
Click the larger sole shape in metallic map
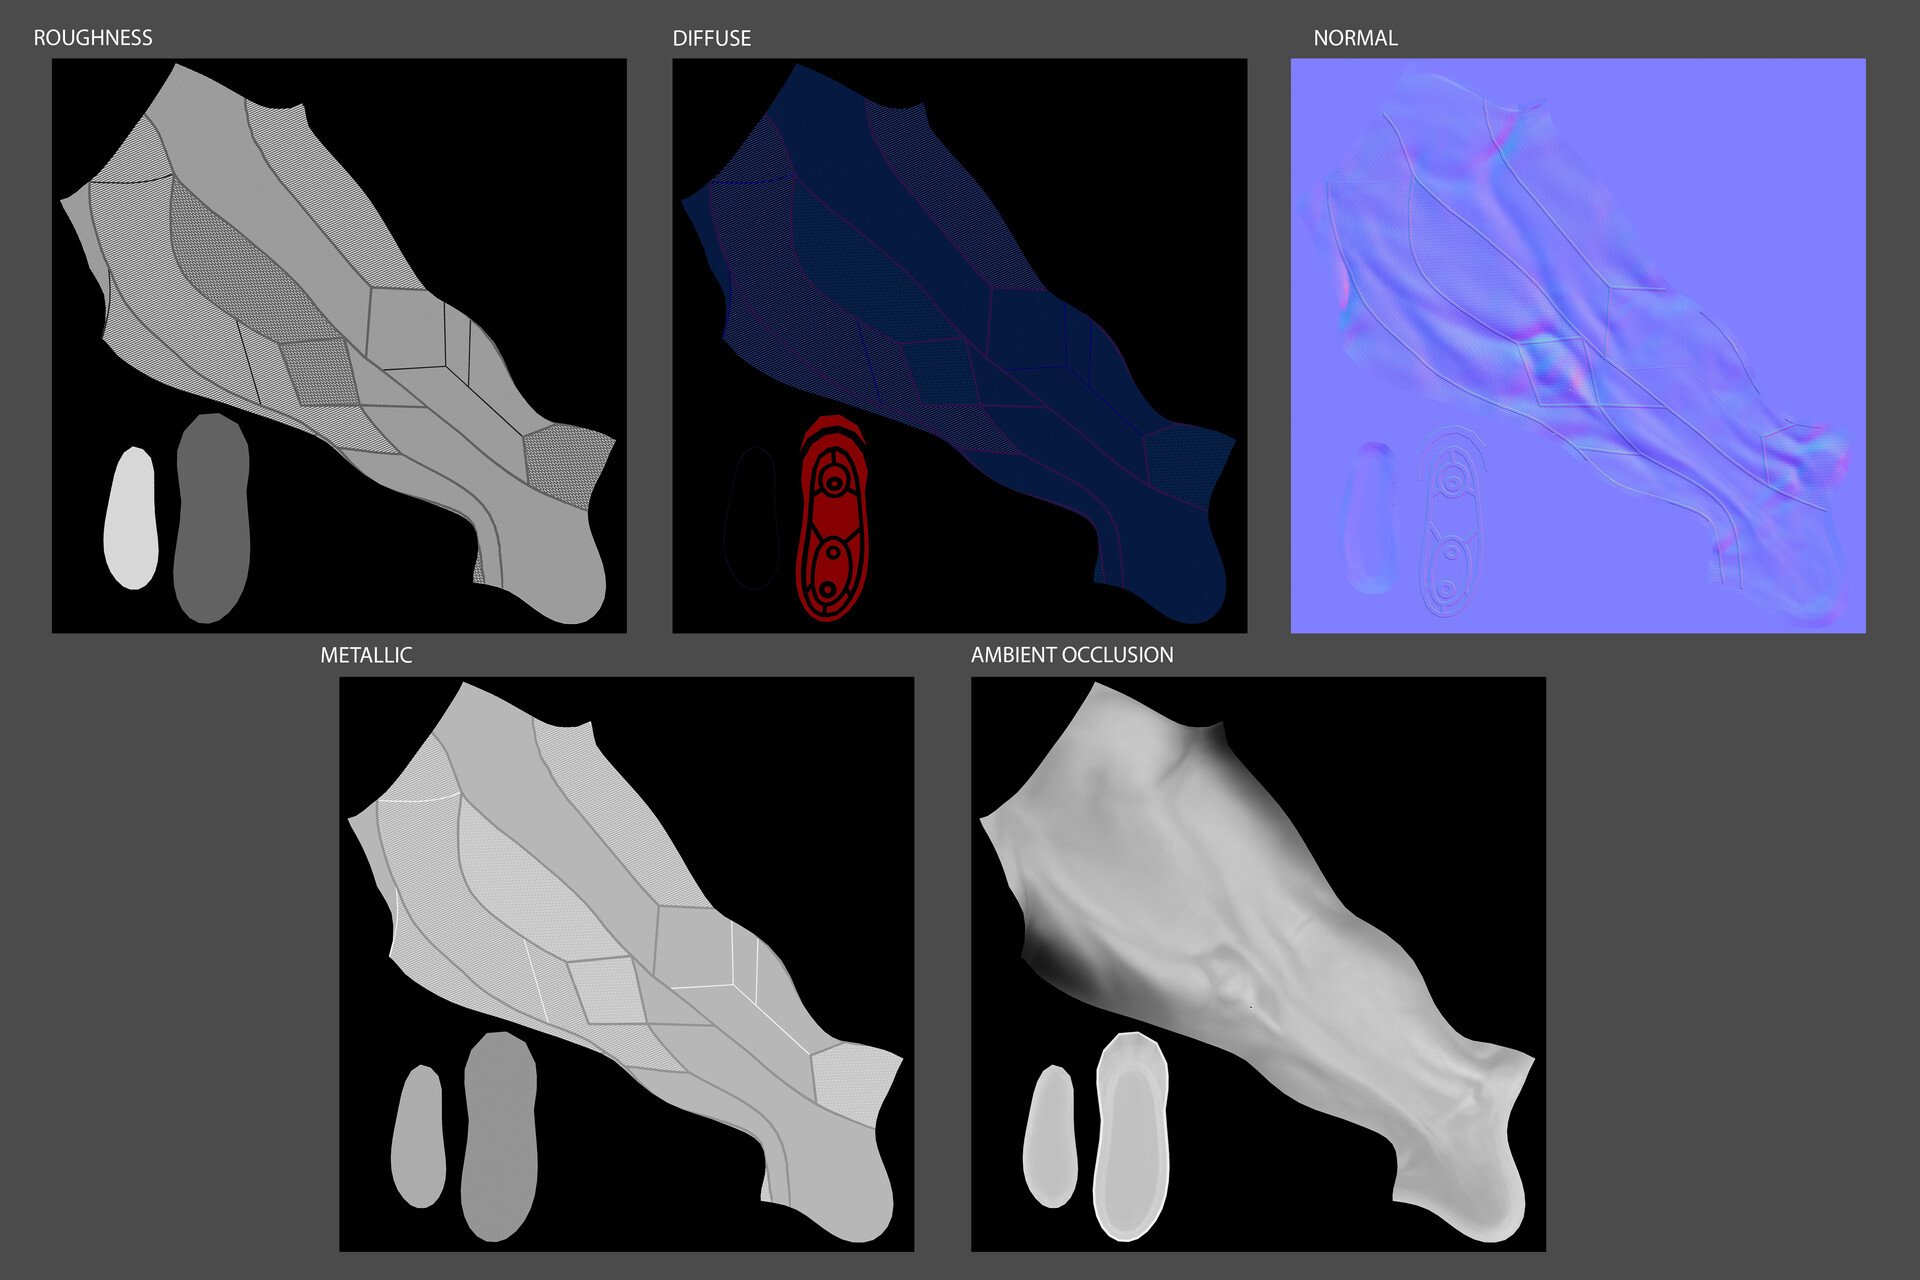click(x=499, y=1136)
